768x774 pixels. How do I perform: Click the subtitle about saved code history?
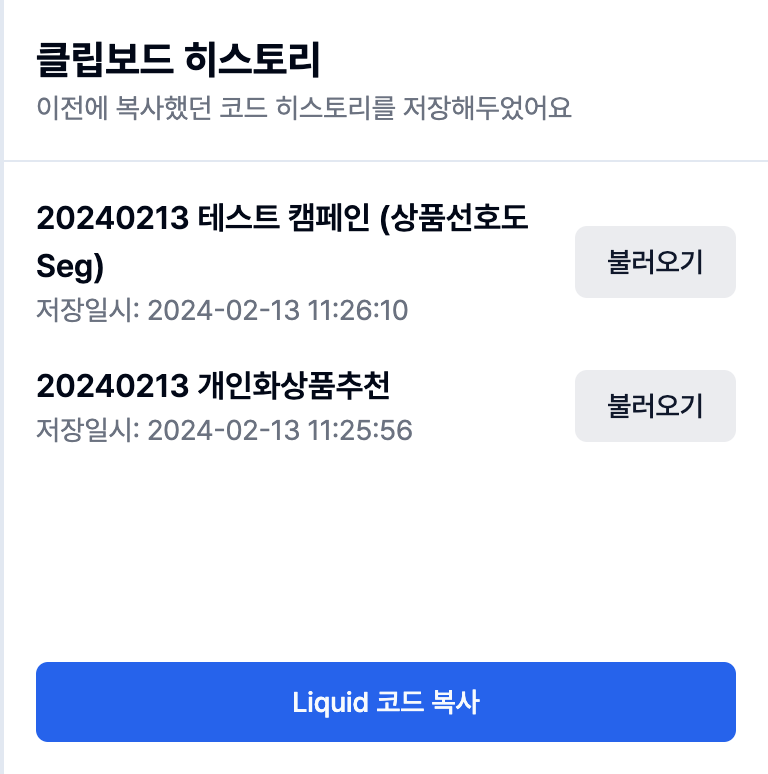[x=304, y=108]
